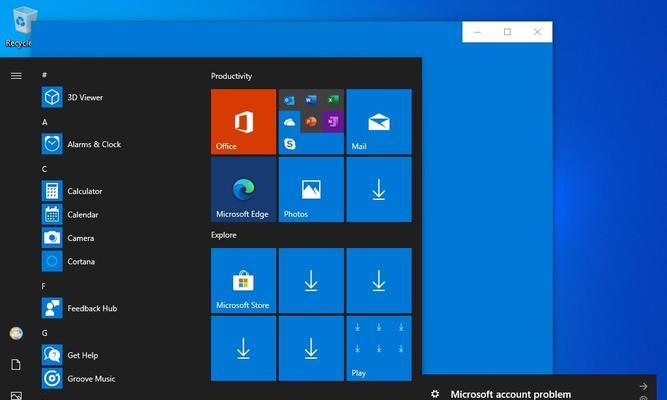Open the Mail tile
This screenshot has width=667, height=400.
(379, 122)
